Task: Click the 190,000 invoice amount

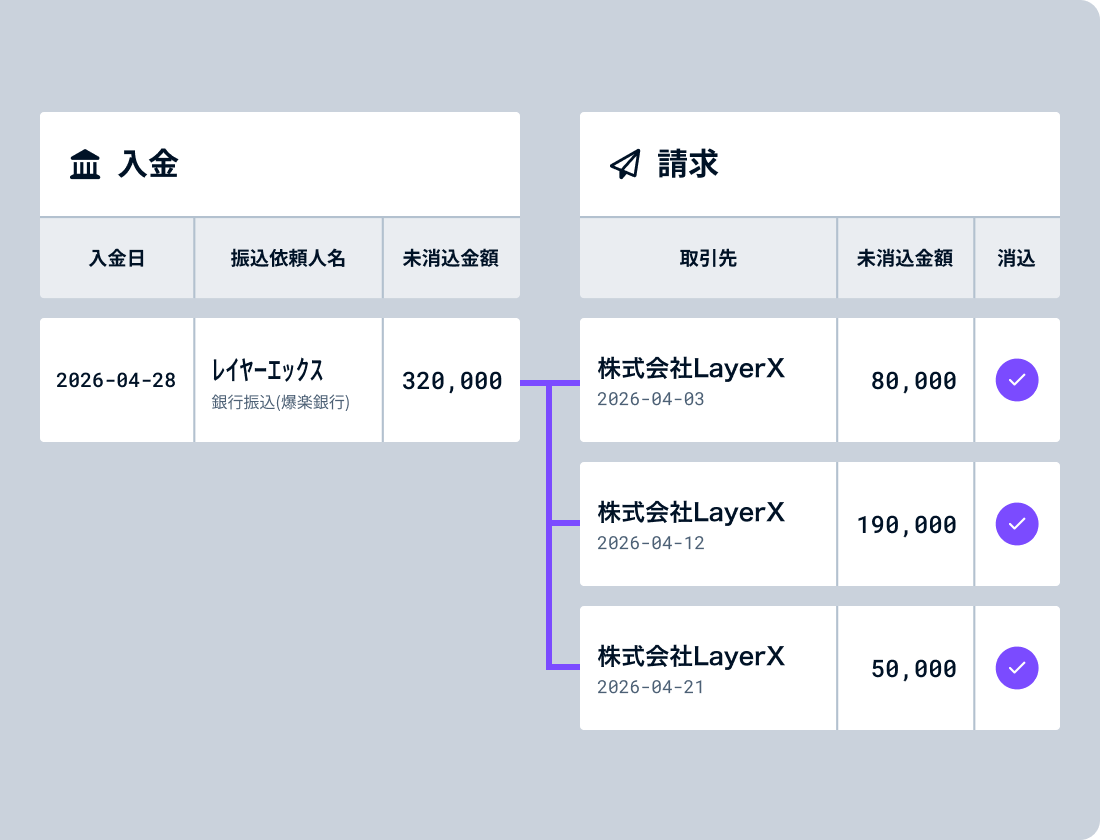Action: 906,524
